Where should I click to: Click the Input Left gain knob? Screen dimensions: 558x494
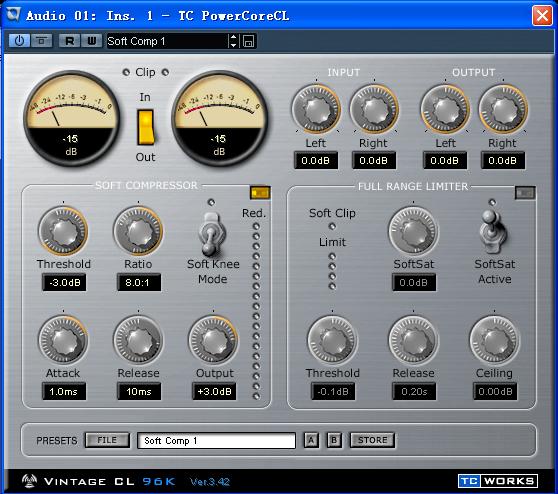point(316,109)
